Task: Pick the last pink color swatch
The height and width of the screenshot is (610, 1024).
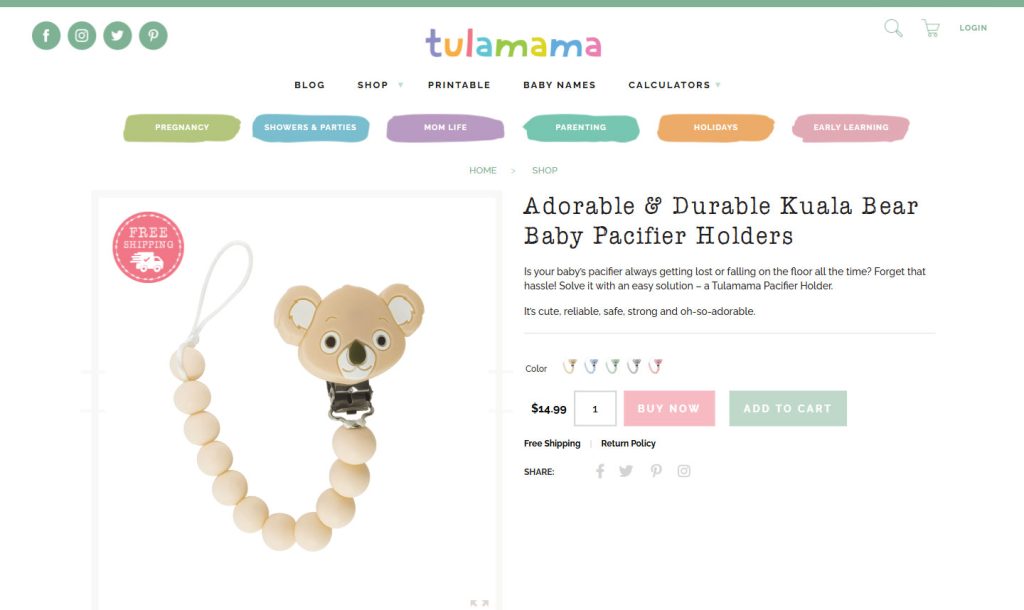Action: tap(655, 366)
